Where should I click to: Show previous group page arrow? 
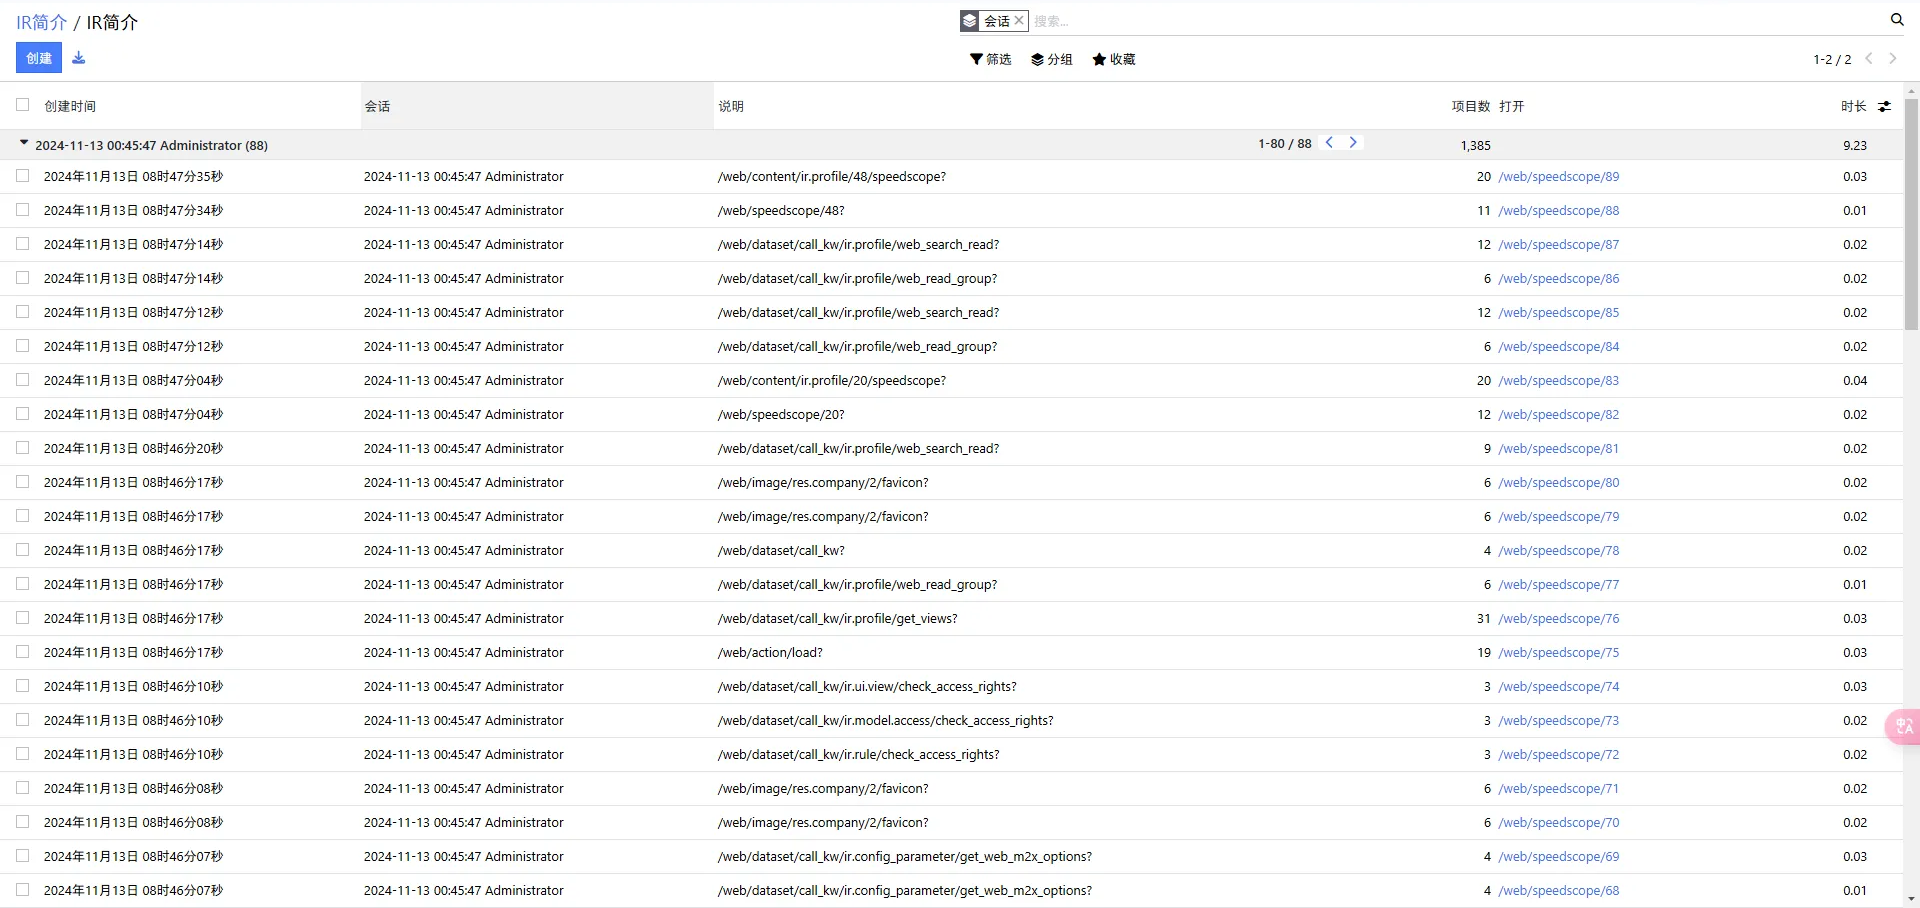1329,143
